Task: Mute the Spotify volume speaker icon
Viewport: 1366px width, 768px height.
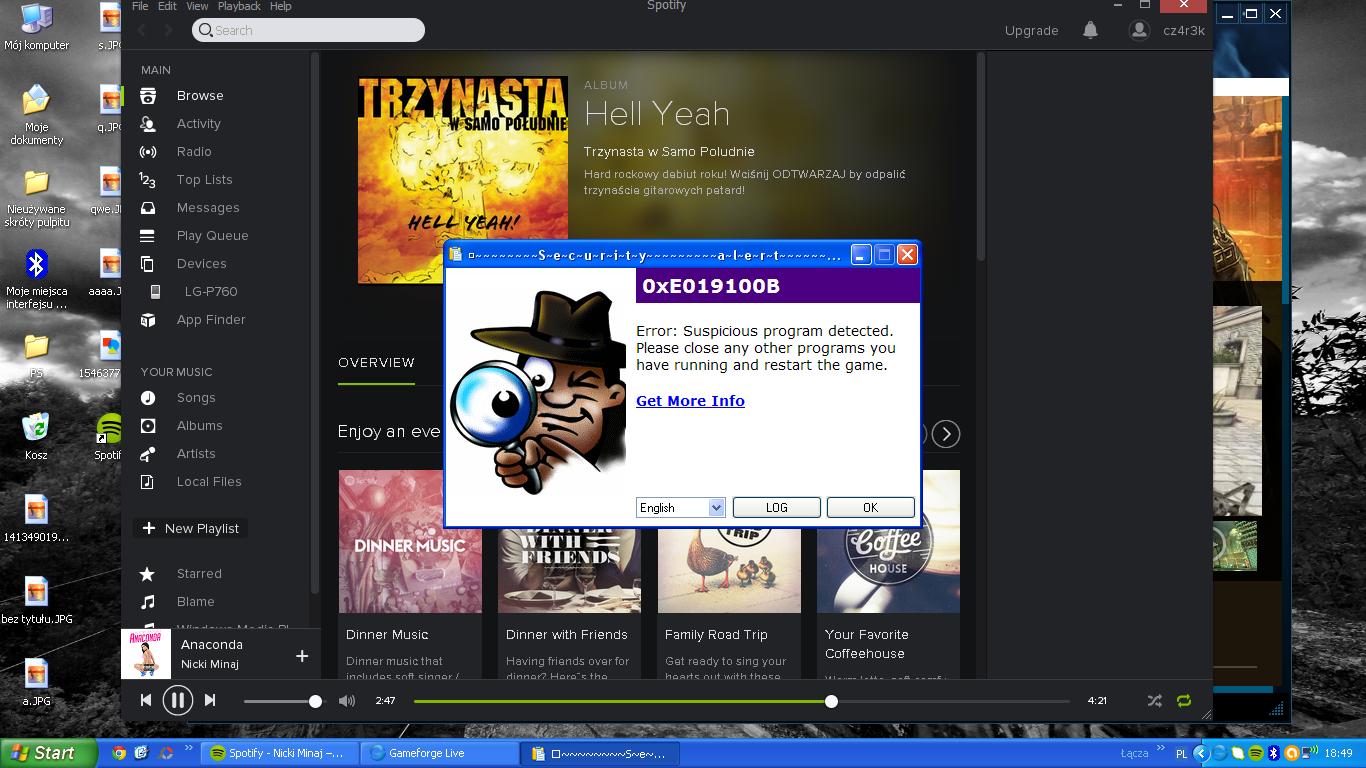Action: coord(347,701)
